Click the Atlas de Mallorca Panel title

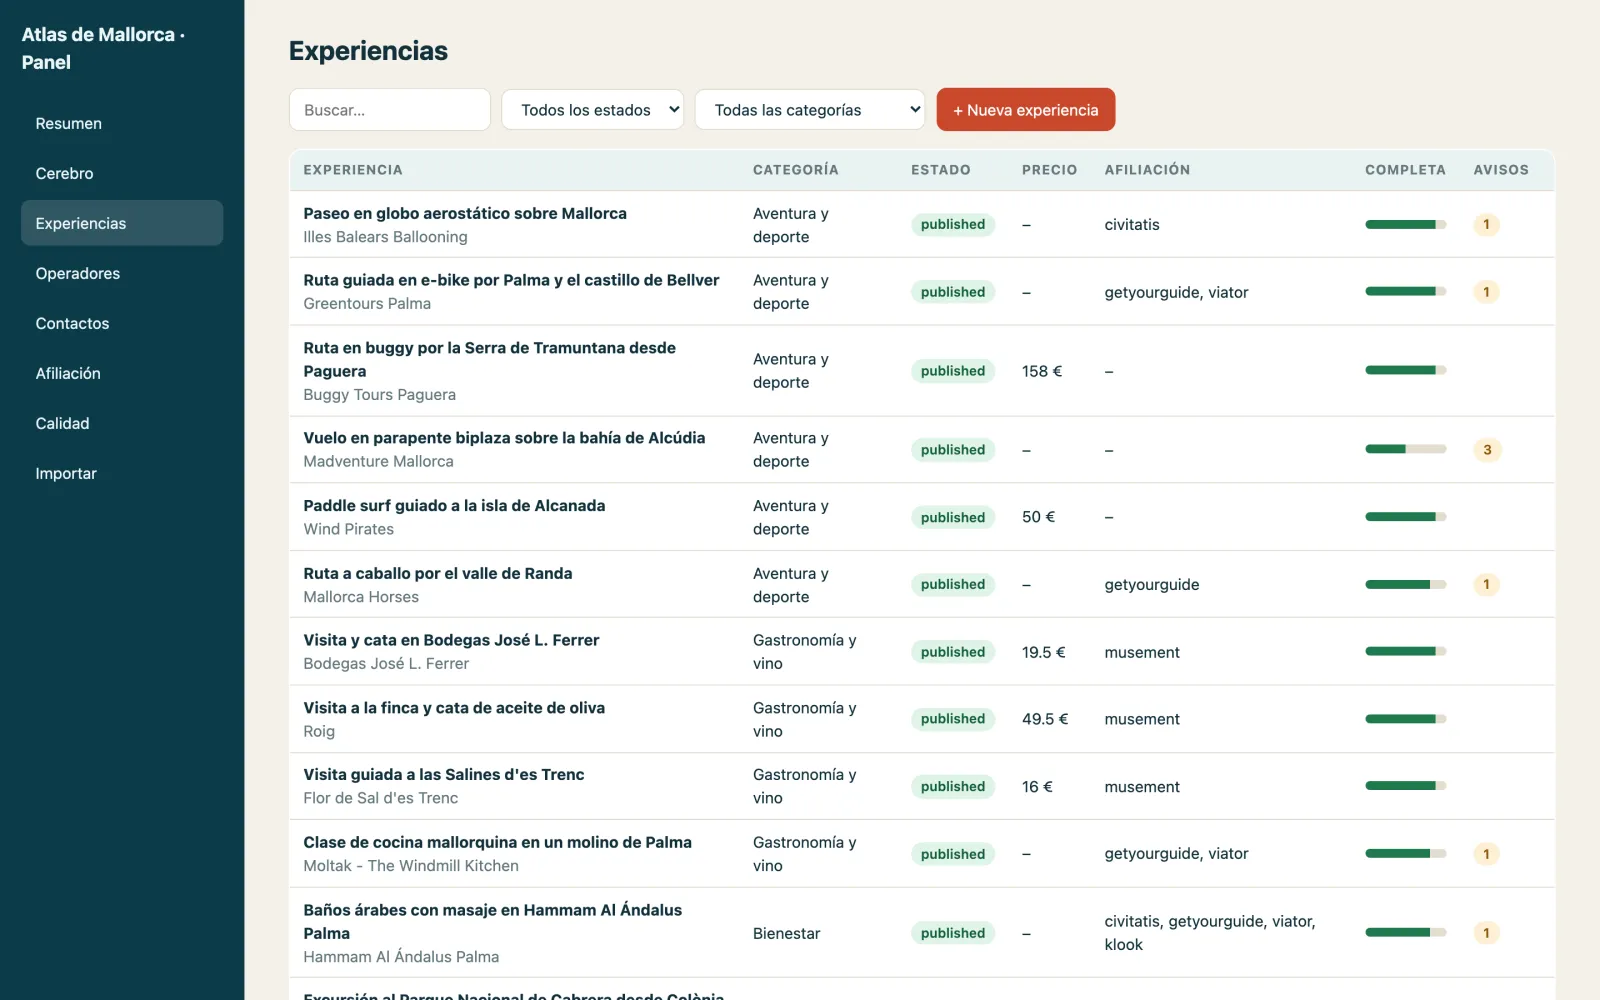[x=103, y=48]
